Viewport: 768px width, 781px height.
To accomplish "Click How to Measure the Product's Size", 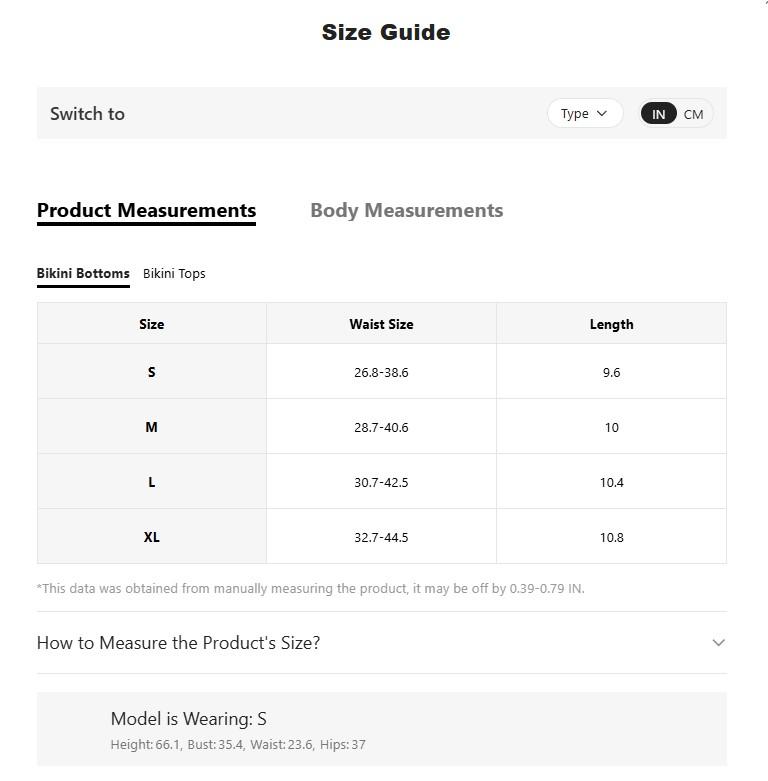I will [x=178, y=642].
